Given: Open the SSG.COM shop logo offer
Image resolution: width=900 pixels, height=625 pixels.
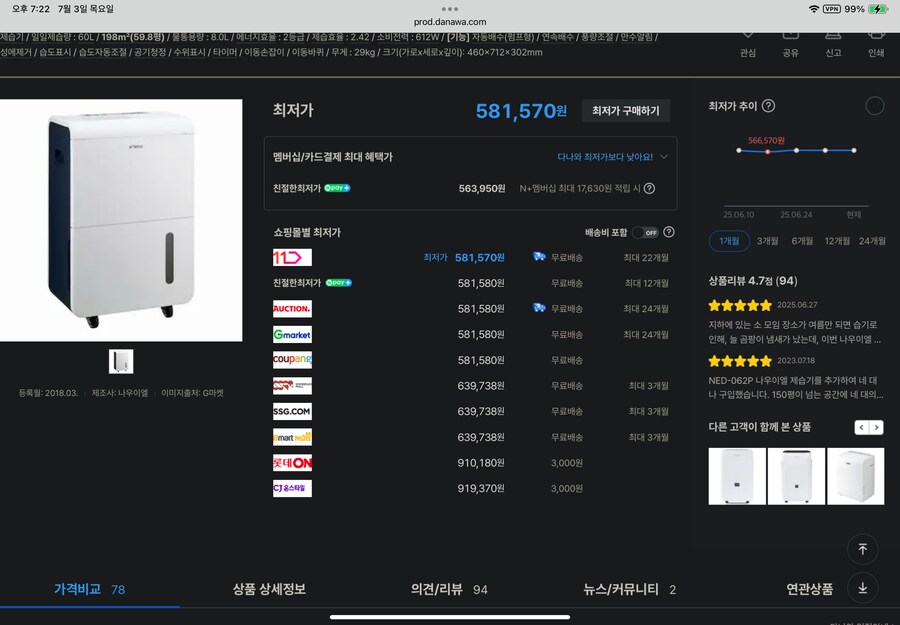Looking at the screenshot, I should coord(292,412).
